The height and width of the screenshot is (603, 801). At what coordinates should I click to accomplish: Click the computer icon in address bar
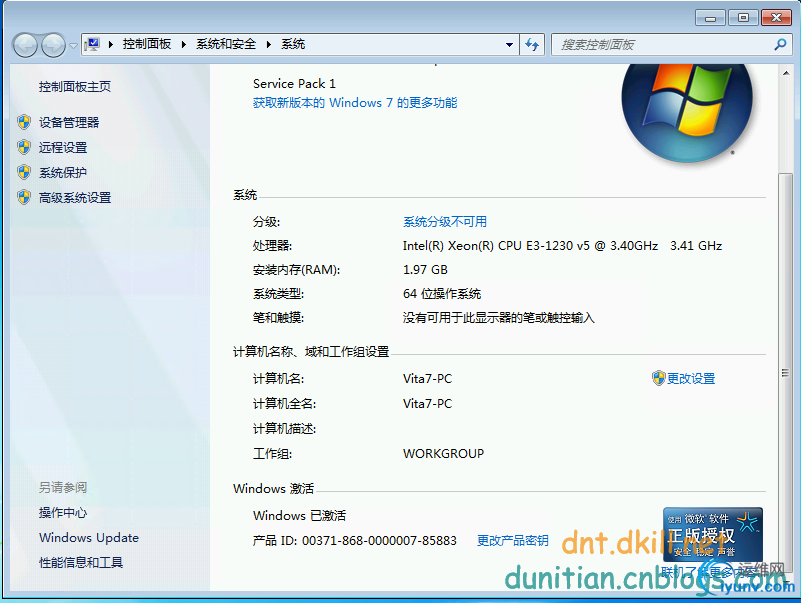click(92, 44)
